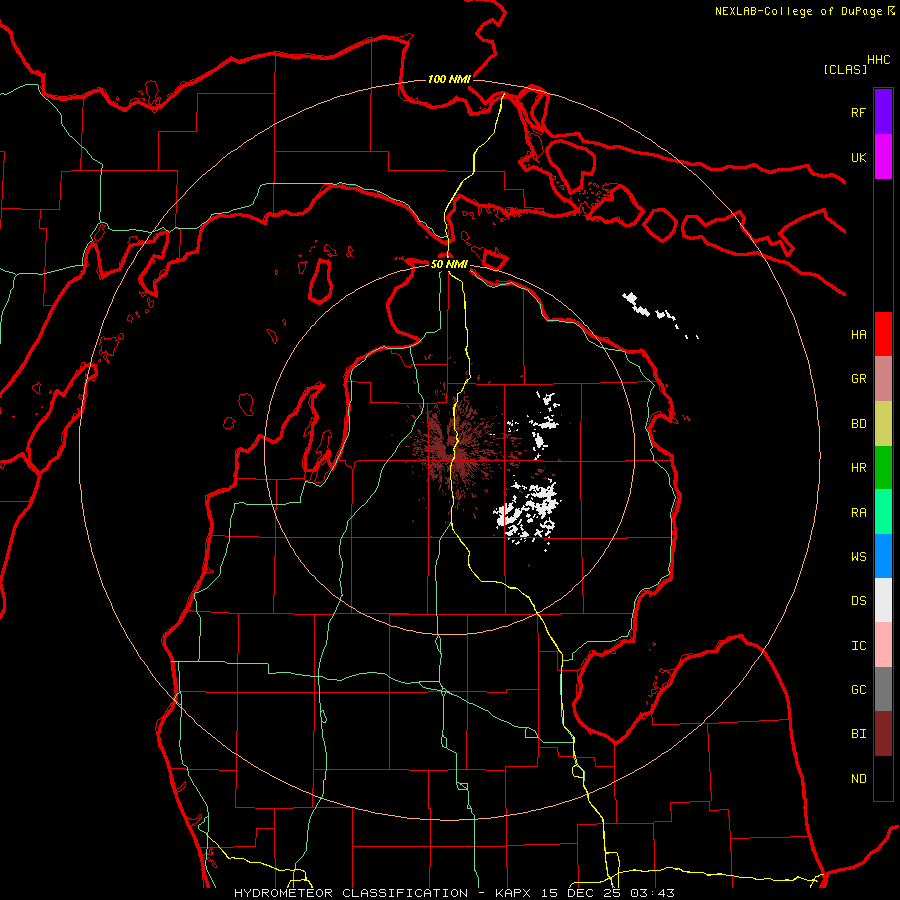Click the RA legend label
The image size is (900, 900).
[859, 513]
